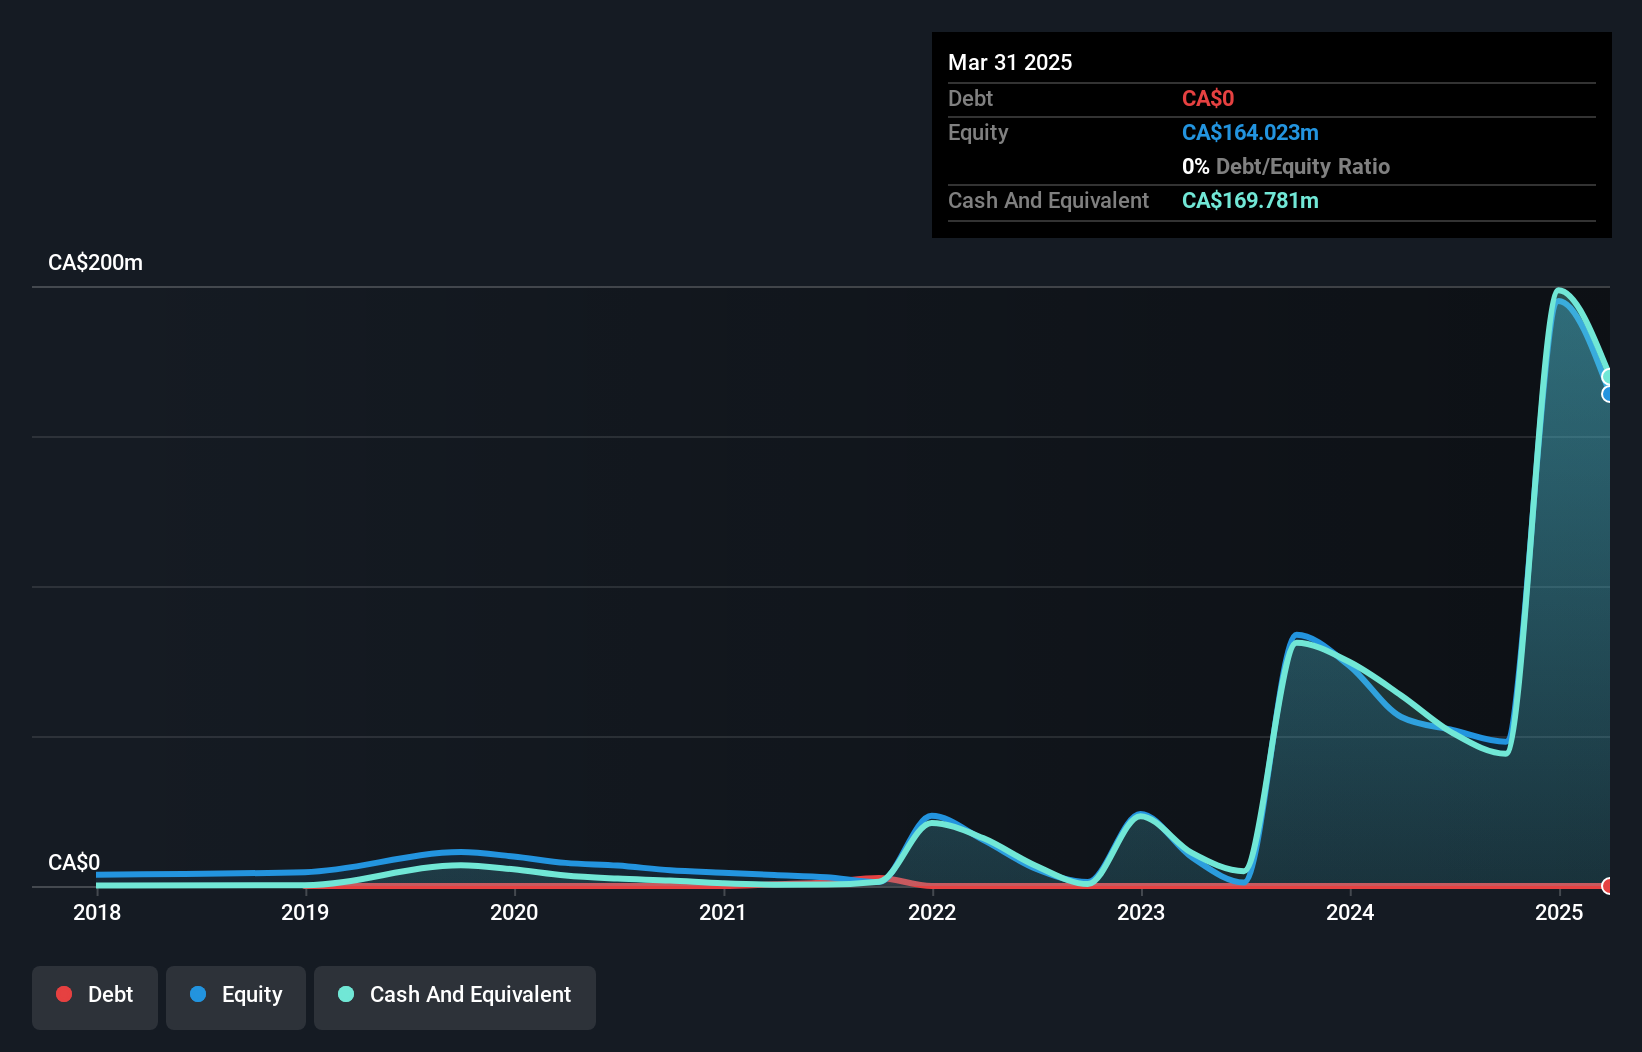Click the Cash value CA$169.781m

(x=1250, y=200)
